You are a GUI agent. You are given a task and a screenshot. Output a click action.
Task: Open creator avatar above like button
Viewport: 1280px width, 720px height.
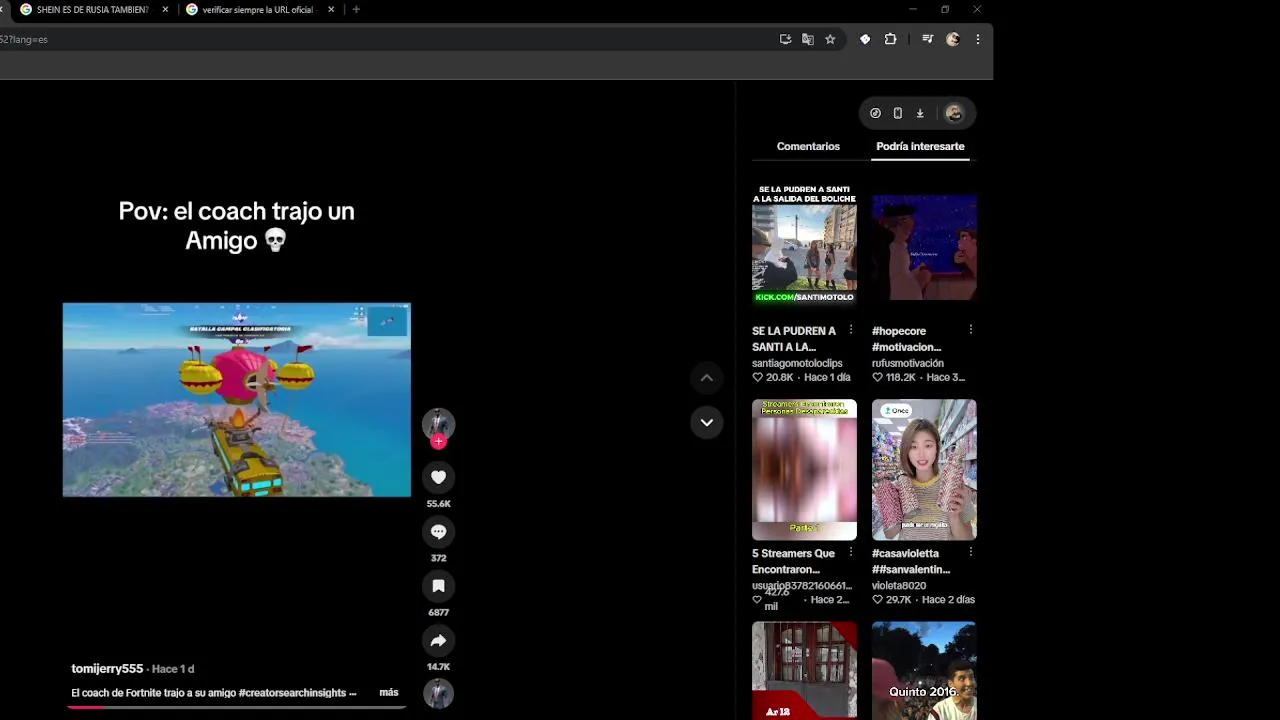pyautogui.click(x=438, y=423)
